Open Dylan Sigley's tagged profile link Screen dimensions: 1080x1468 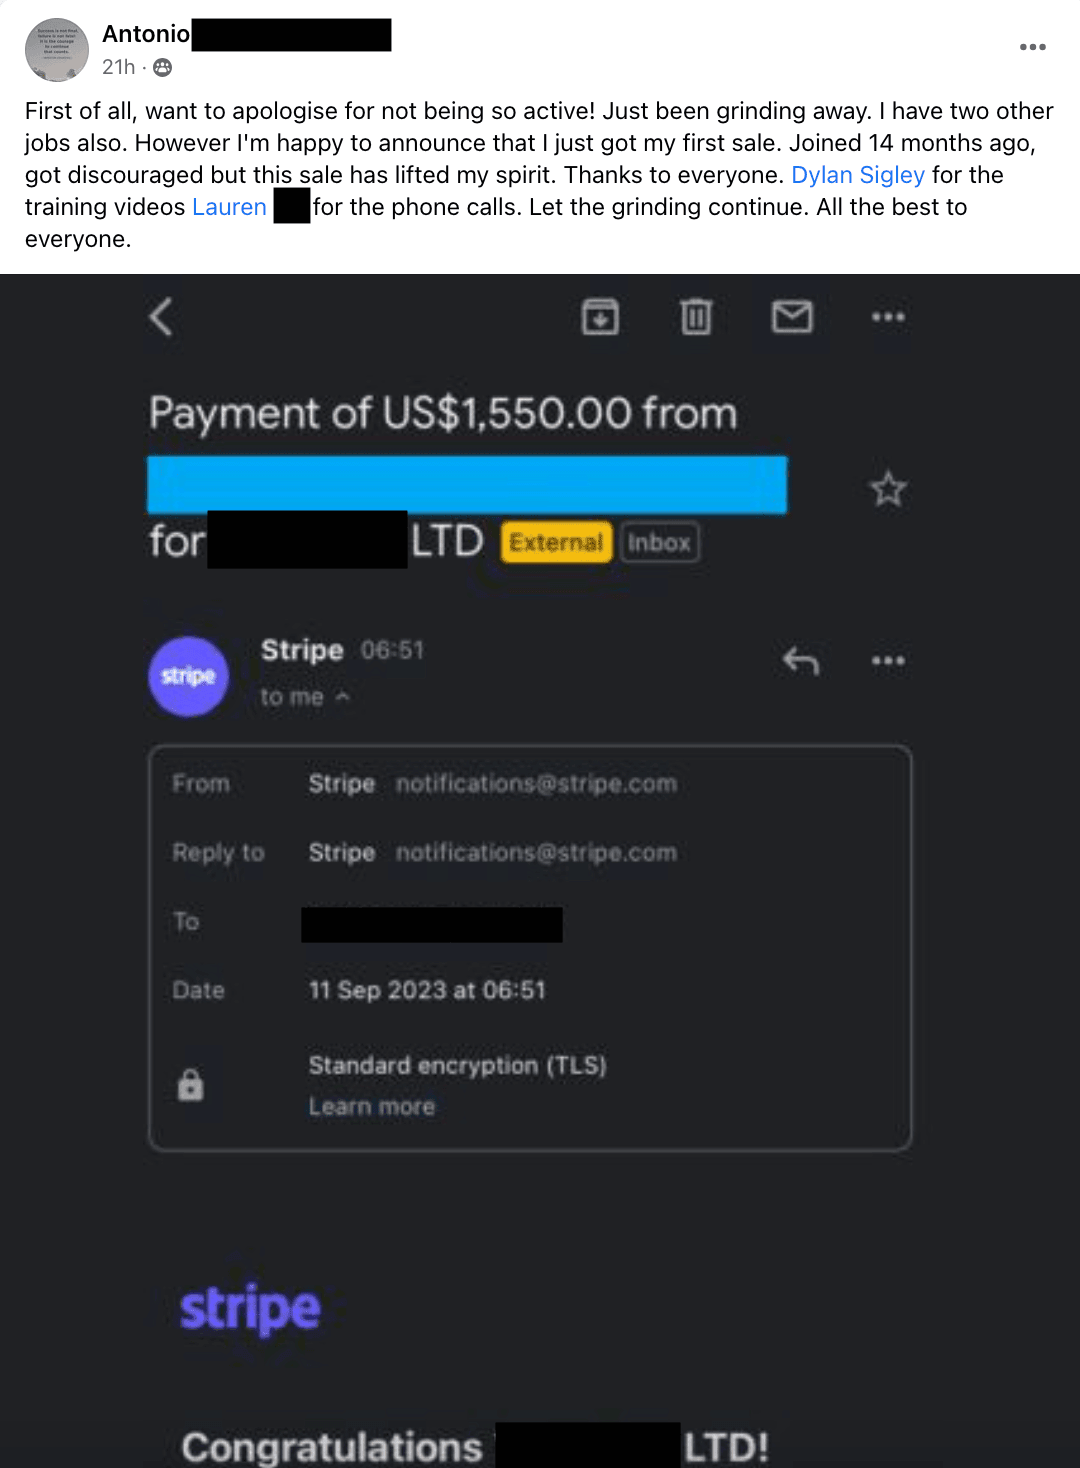coord(858,175)
